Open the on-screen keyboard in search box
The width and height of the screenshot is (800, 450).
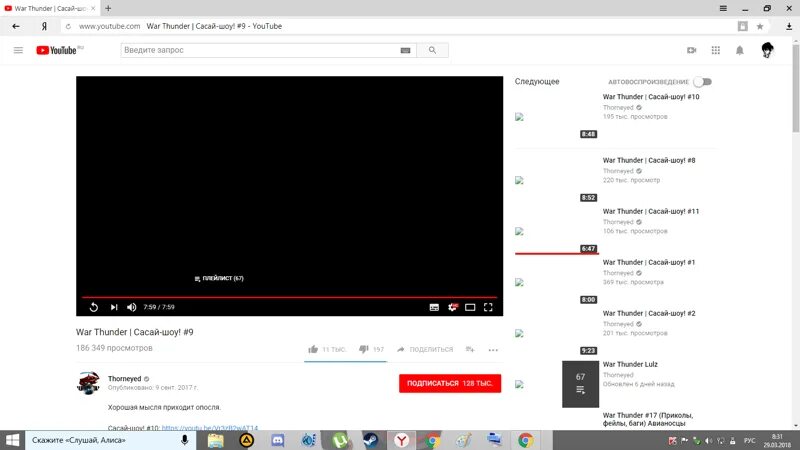tap(405, 50)
